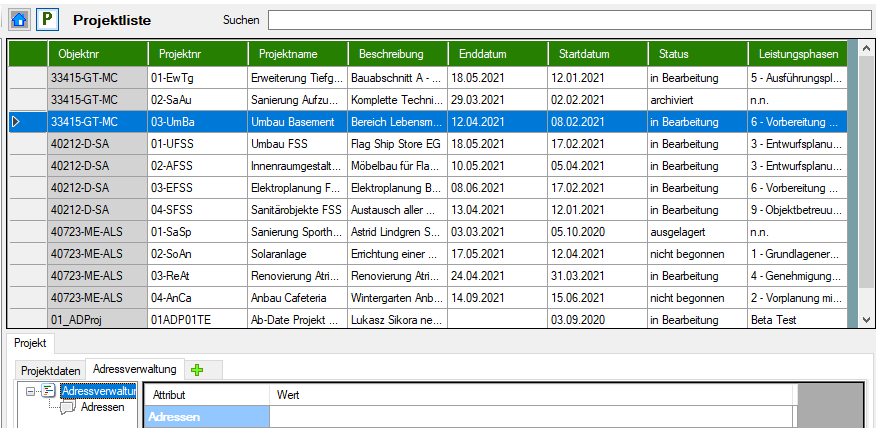Image resolution: width=876 pixels, height=428 pixels.
Task: Select the row selector of row 02-SaAu
Action: 27,99
